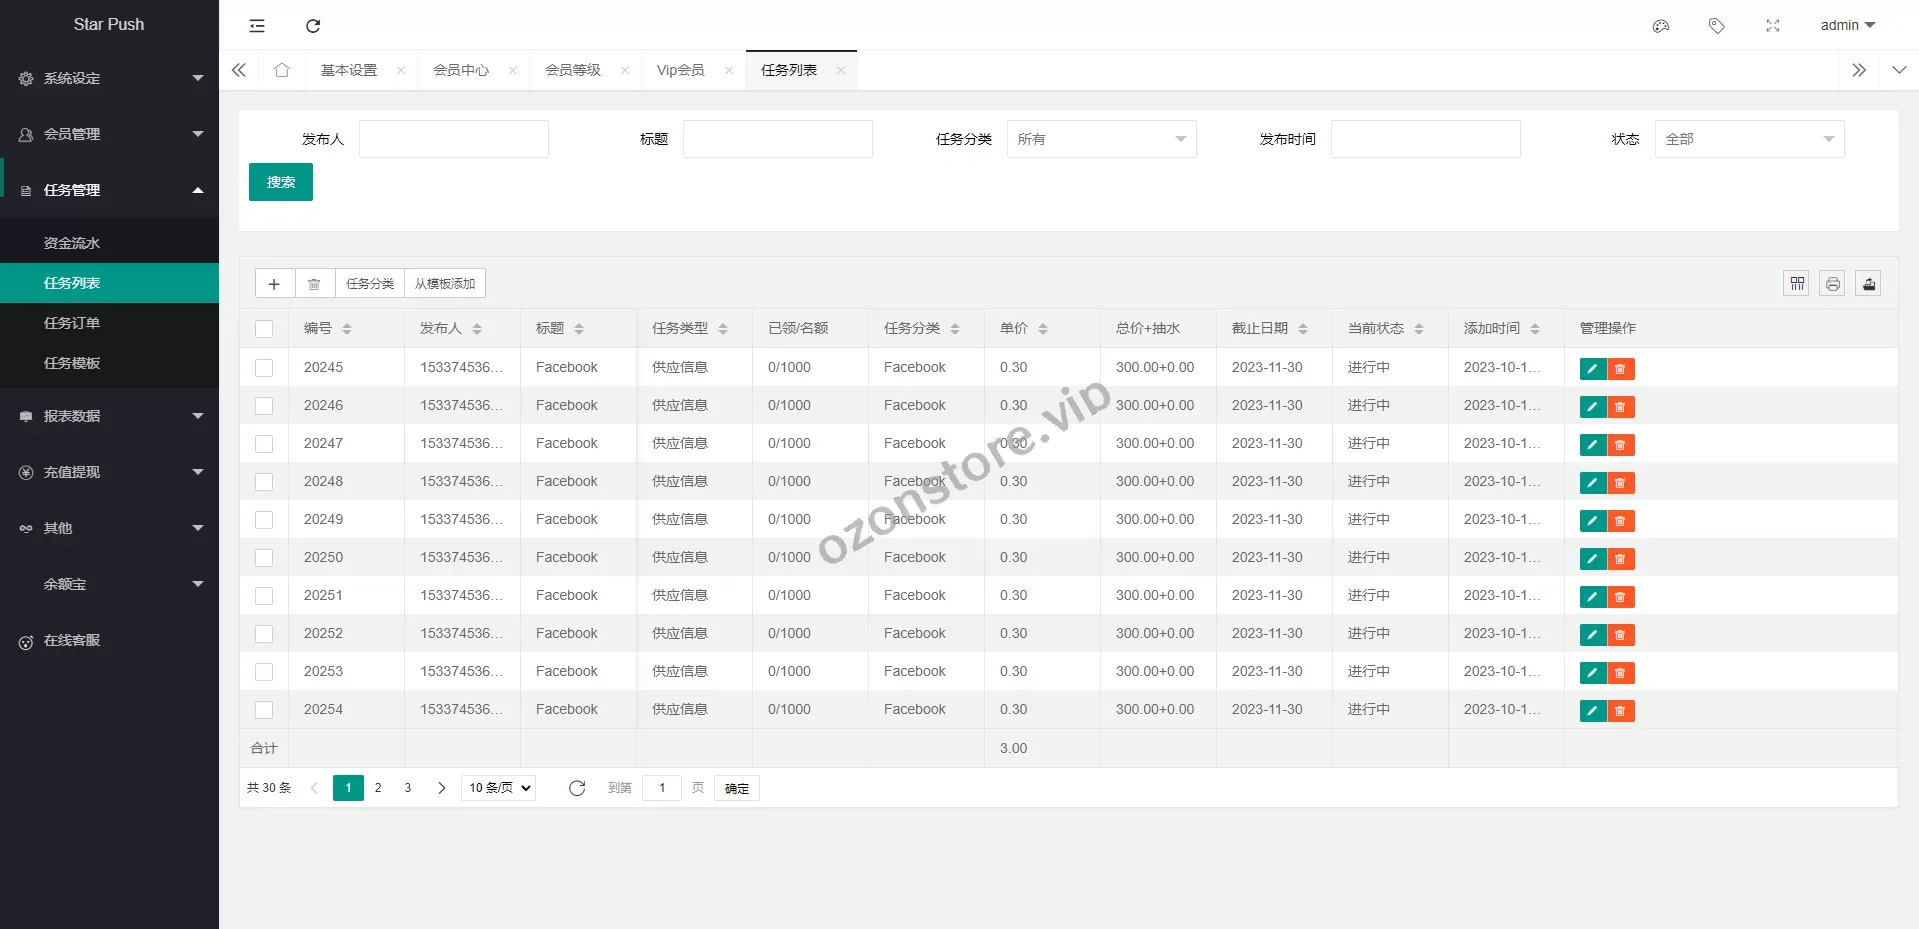Open the 状态 status dropdown
Image resolution: width=1919 pixels, height=929 pixels.
[x=1749, y=139]
